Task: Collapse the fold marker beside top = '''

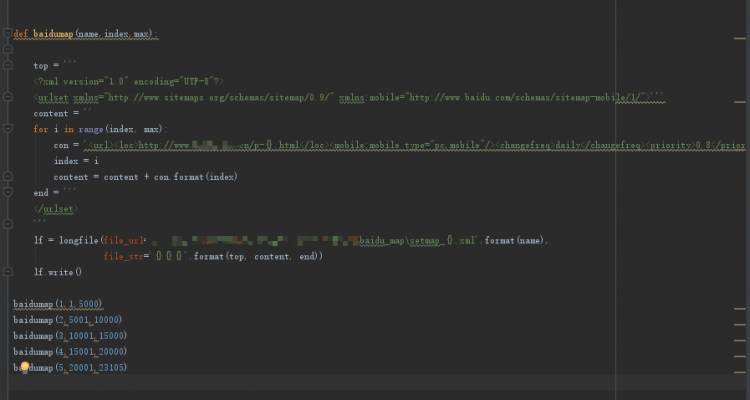Action: pyautogui.click(x=7, y=66)
